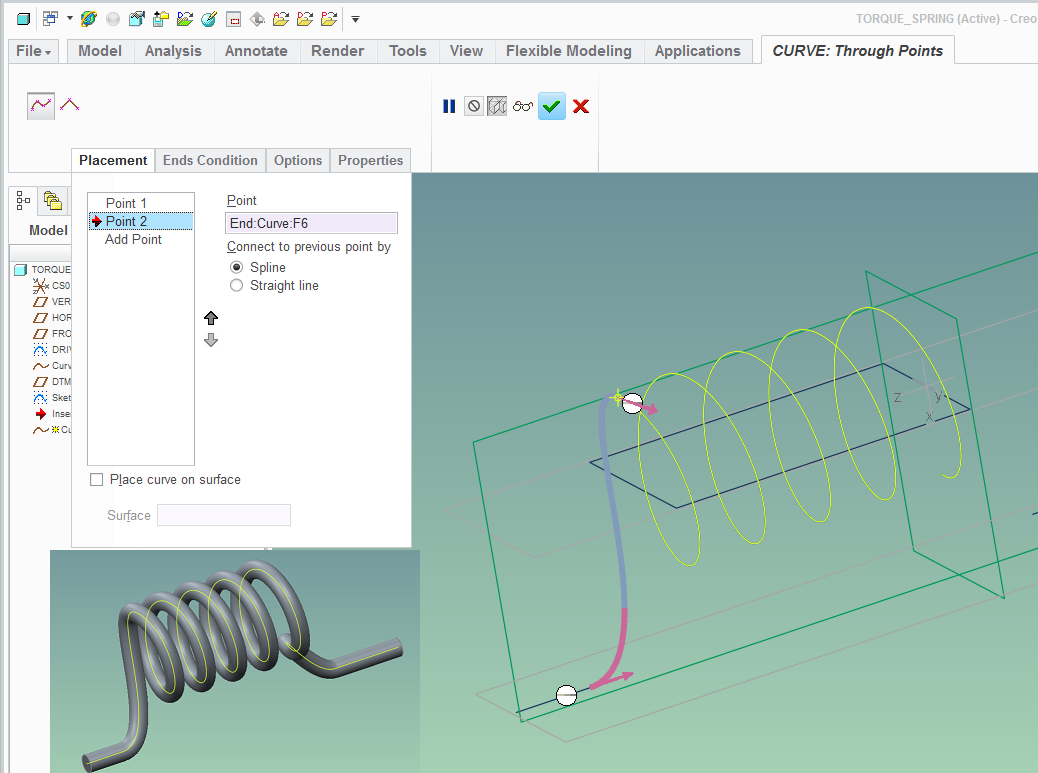Open the Annotate ribbon tab
Image resolution: width=1038 pixels, height=773 pixels.
click(x=256, y=51)
